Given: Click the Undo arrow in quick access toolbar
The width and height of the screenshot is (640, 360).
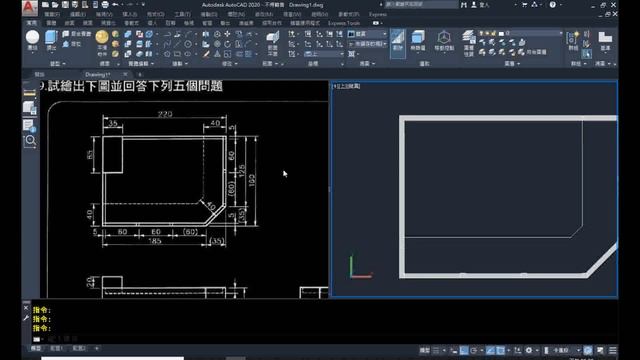Looking at the screenshot, I should tap(116, 5).
